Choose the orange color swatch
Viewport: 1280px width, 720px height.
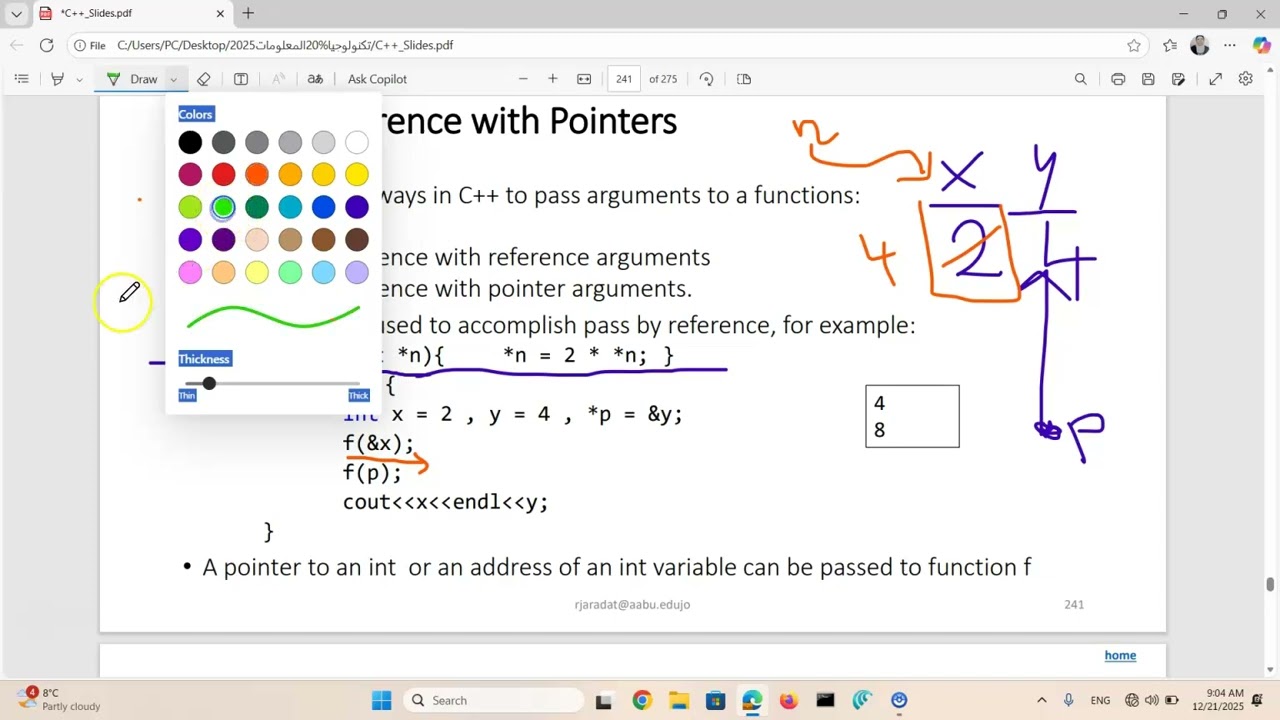pos(257,175)
